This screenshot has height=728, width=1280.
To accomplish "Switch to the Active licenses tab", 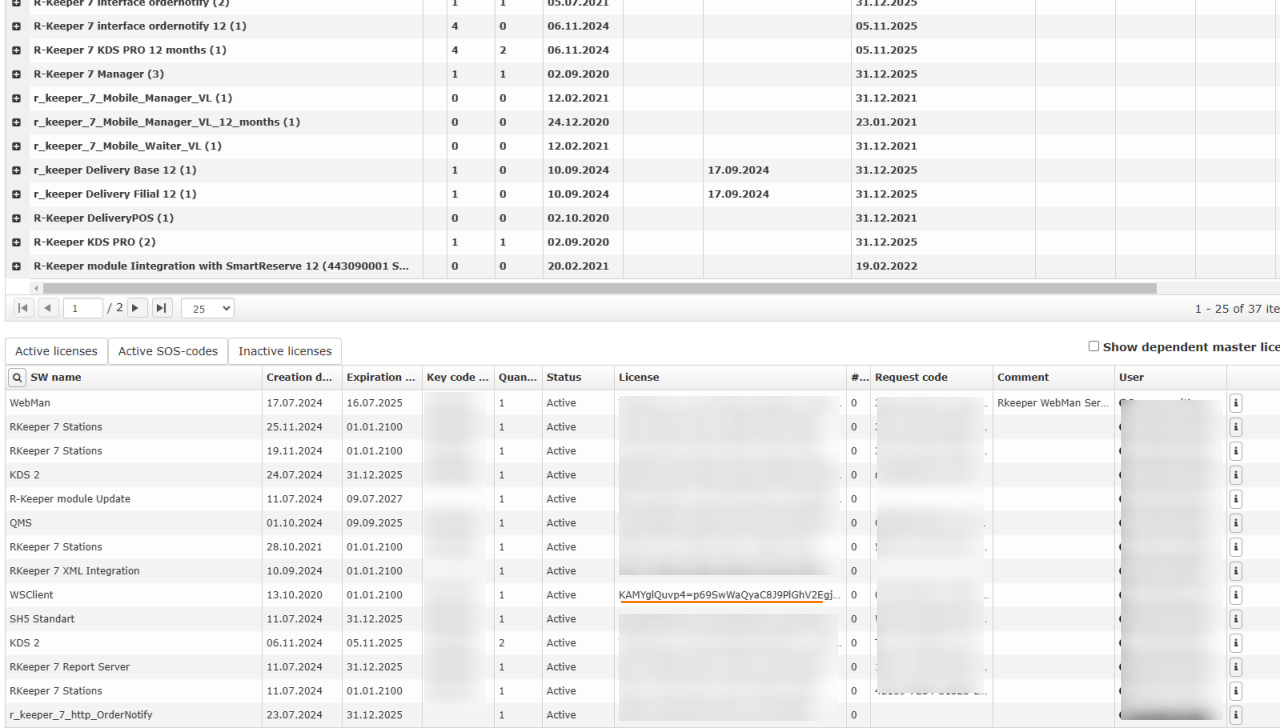I will 56,351.
